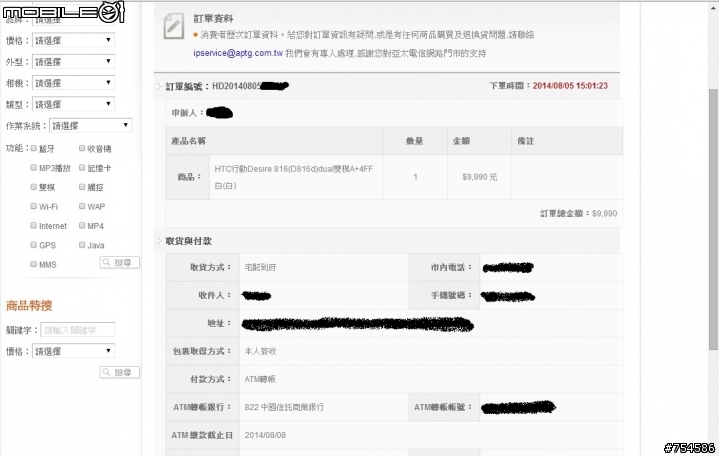Select the MP4 checkbox

click(x=82, y=225)
